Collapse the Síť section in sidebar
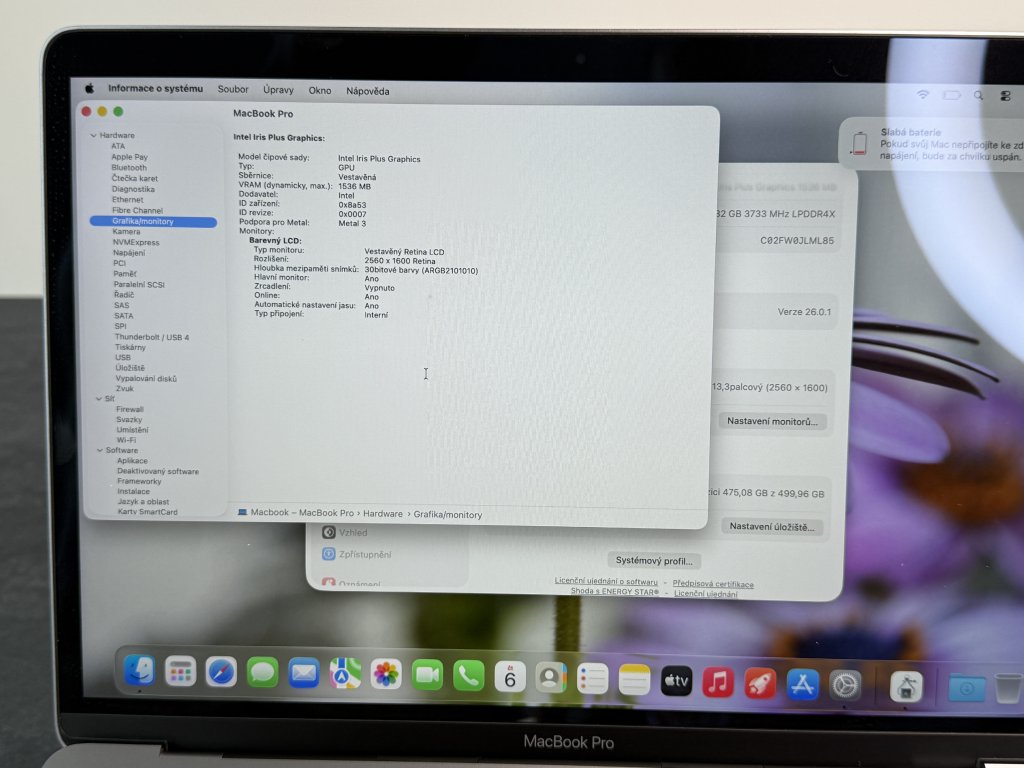This screenshot has height=768, width=1024. [x=99, y=398]
